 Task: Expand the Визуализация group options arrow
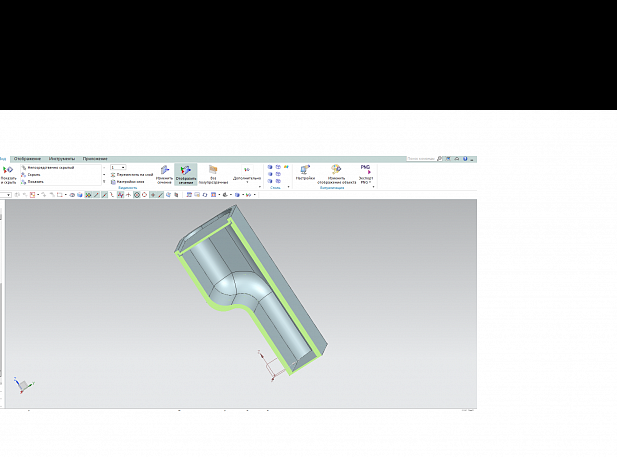(x=373, y=187)
